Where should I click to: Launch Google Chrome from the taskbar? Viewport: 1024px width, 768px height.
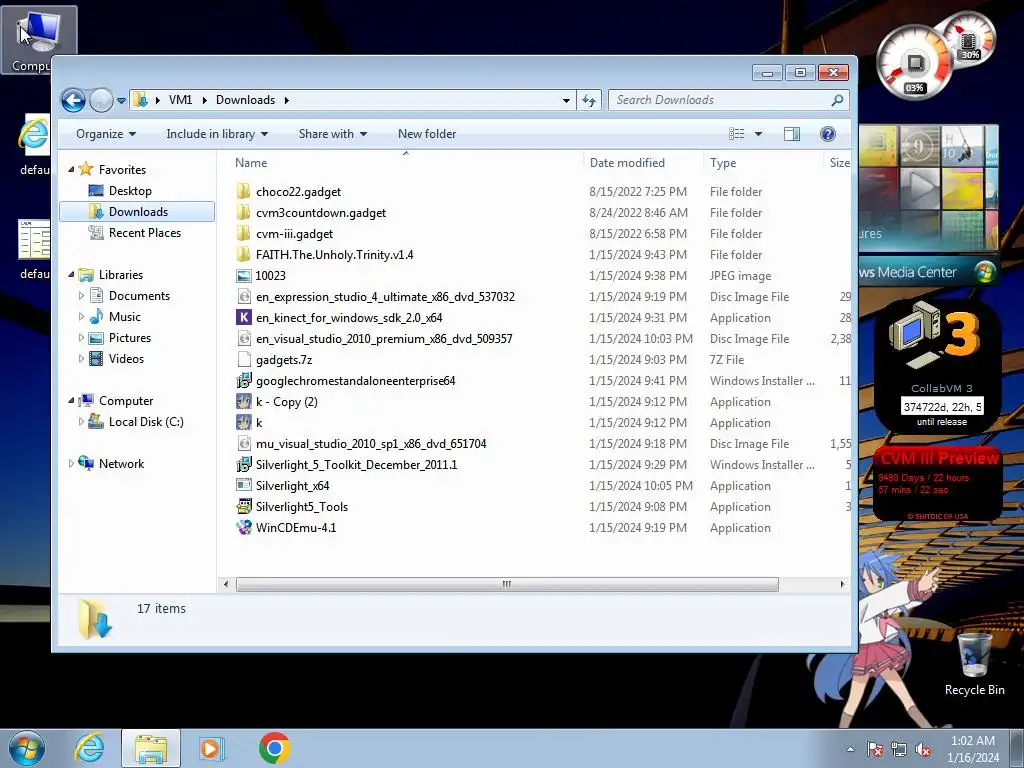pos(274,748)
